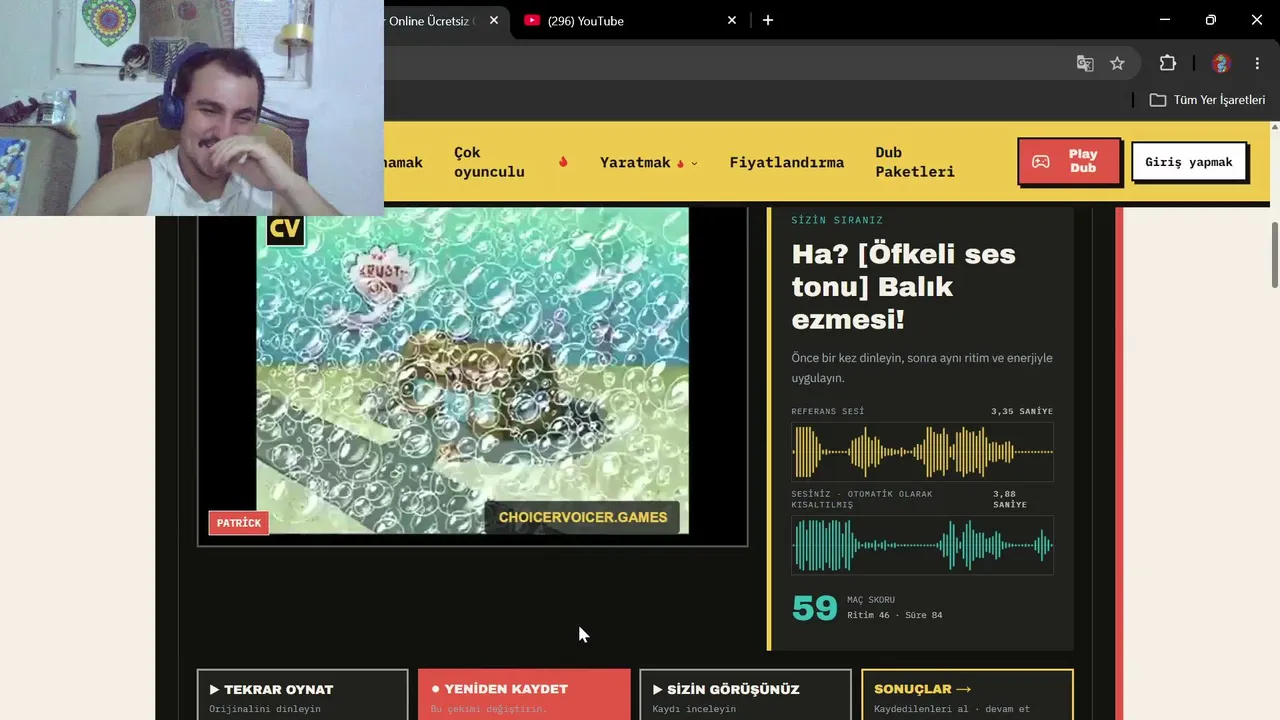The height and width of the screenshot is (720, 1280).
Task: Open the Chrome three-dot menu
Action: tap(1258, 63)
